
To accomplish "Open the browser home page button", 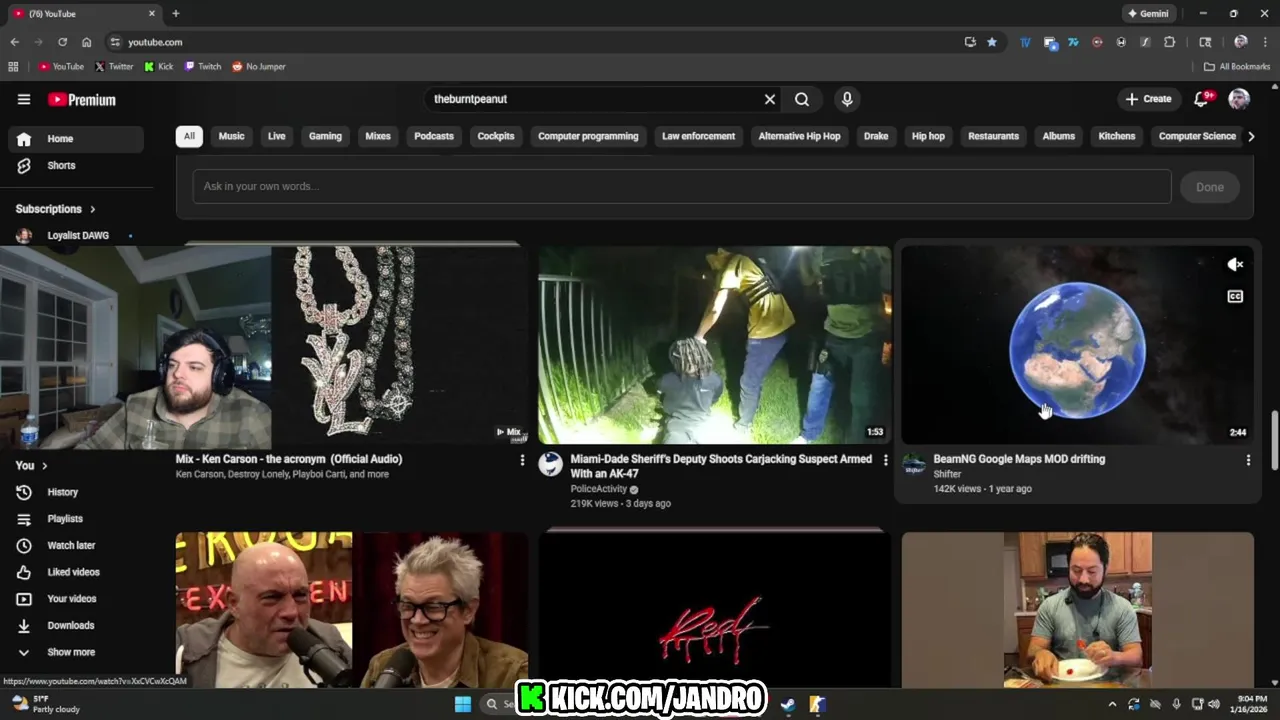I will [x=87, y=42].
